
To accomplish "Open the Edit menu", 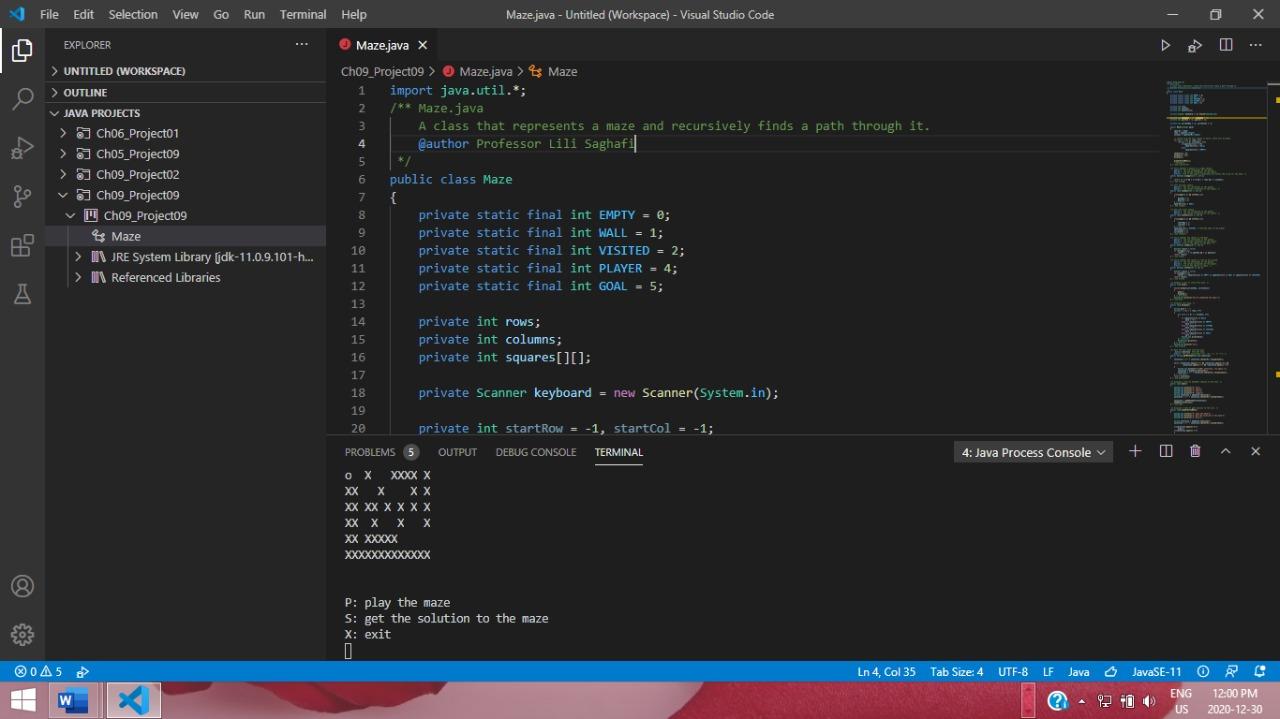I will (x=83, y=14).
